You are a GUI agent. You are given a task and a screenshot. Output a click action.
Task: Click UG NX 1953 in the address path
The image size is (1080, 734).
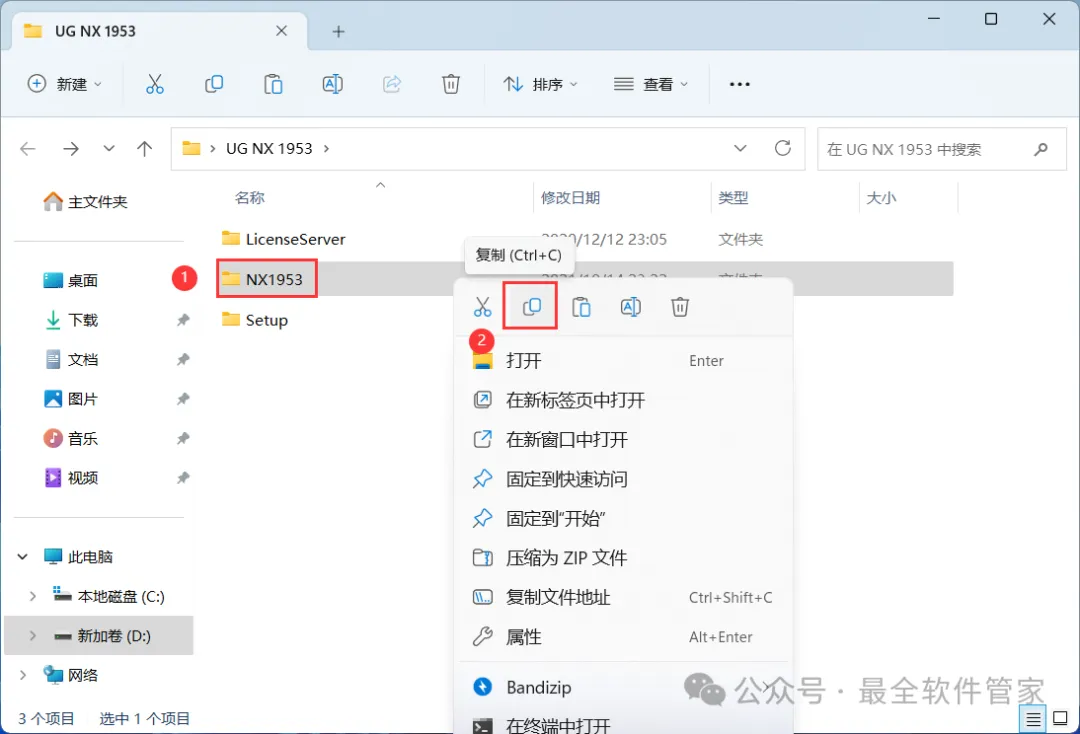269,149
